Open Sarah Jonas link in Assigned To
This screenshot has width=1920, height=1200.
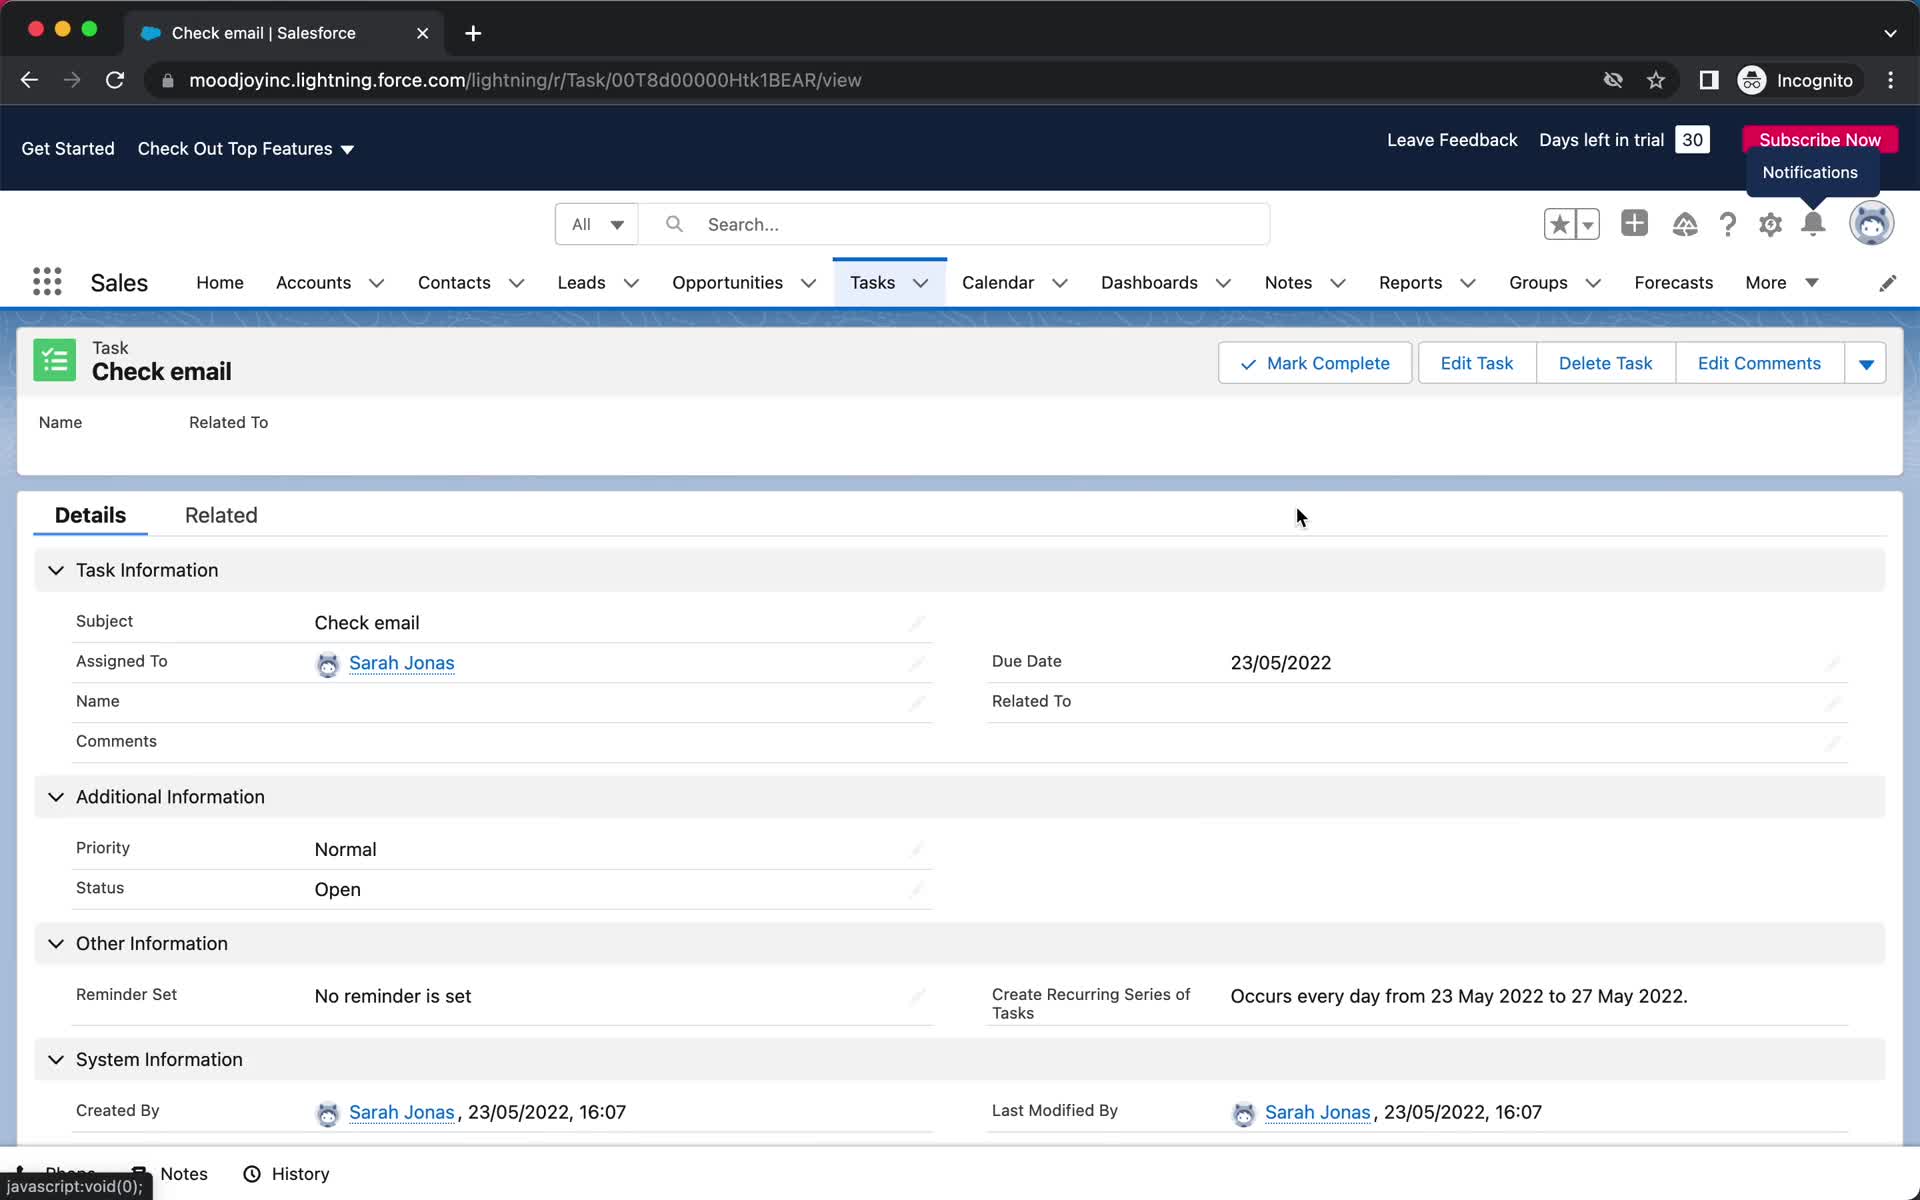401,663
